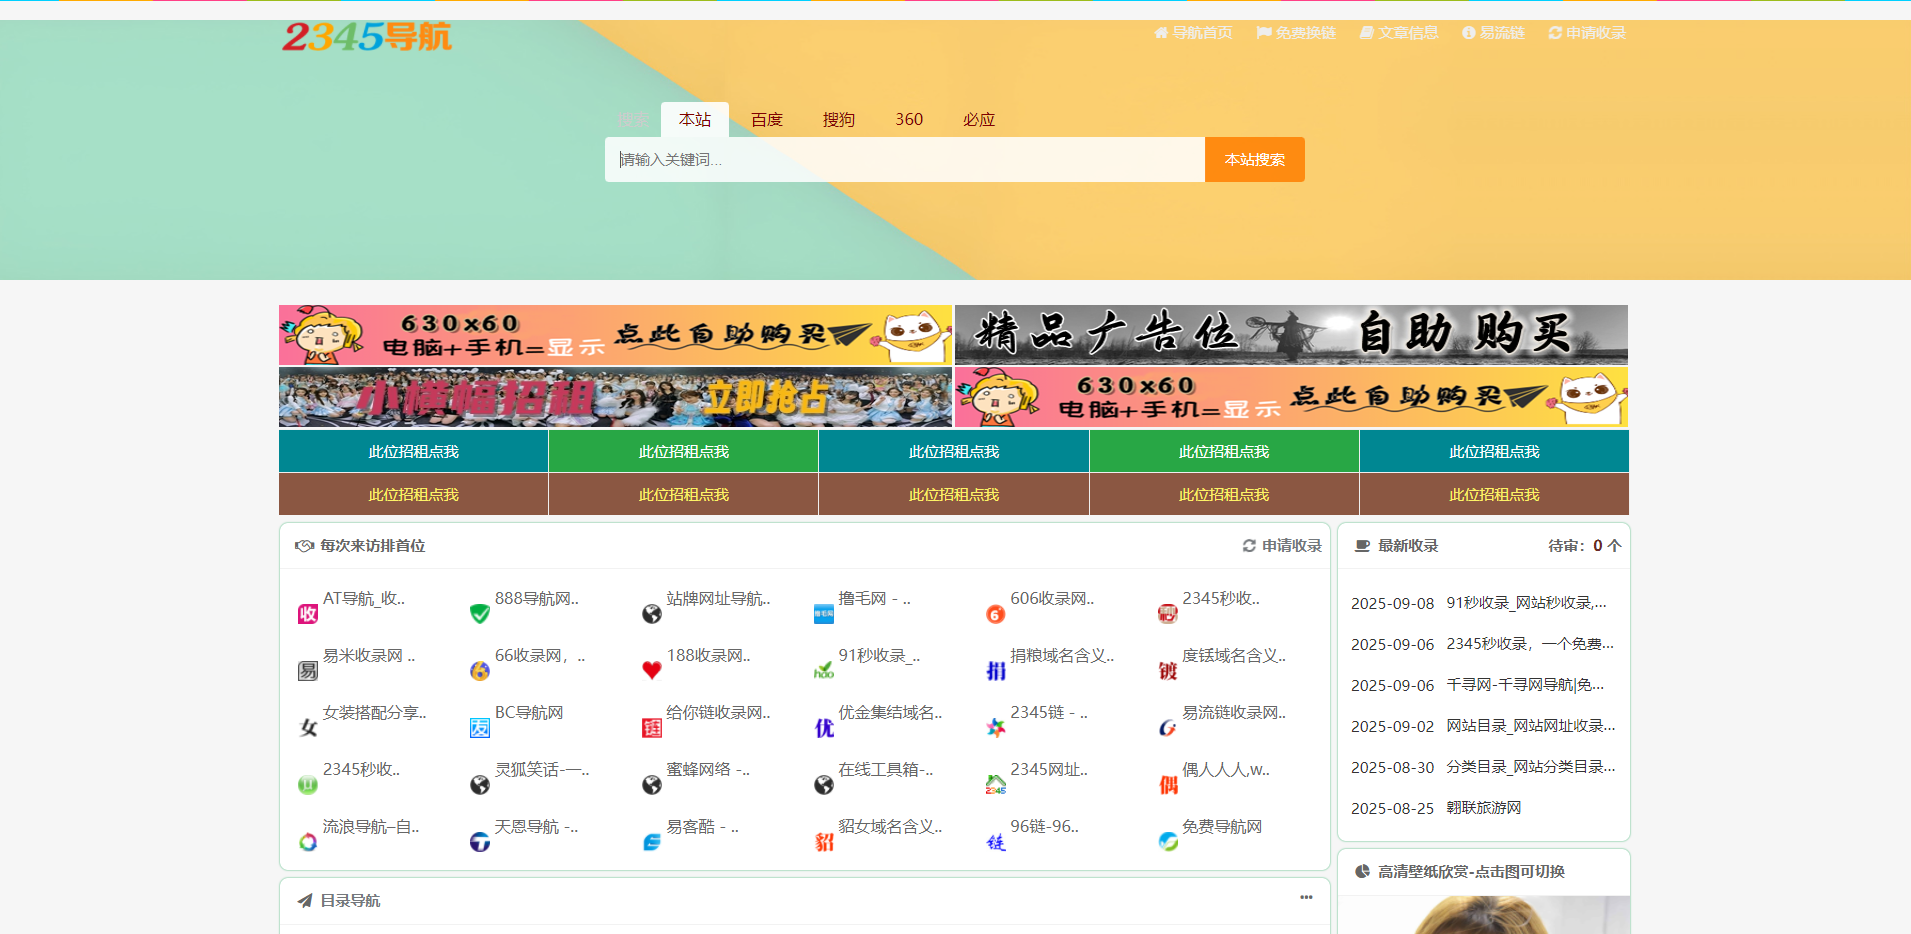Click the pink 收 favicon for AT导航
The image size is (1911, 934).
[308, 614]
